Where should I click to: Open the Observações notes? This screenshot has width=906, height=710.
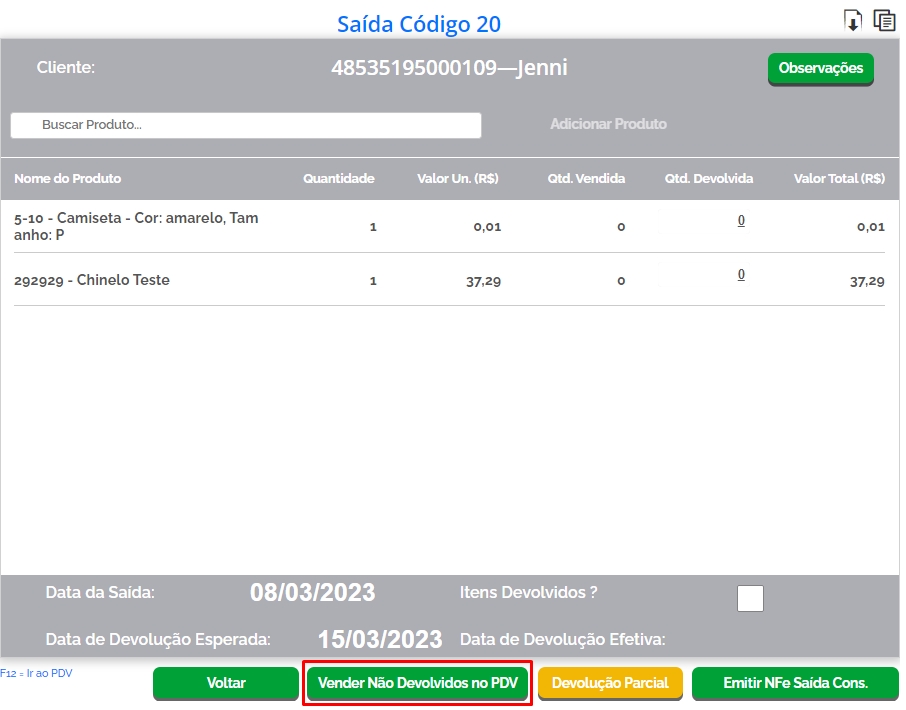[820, 68]
